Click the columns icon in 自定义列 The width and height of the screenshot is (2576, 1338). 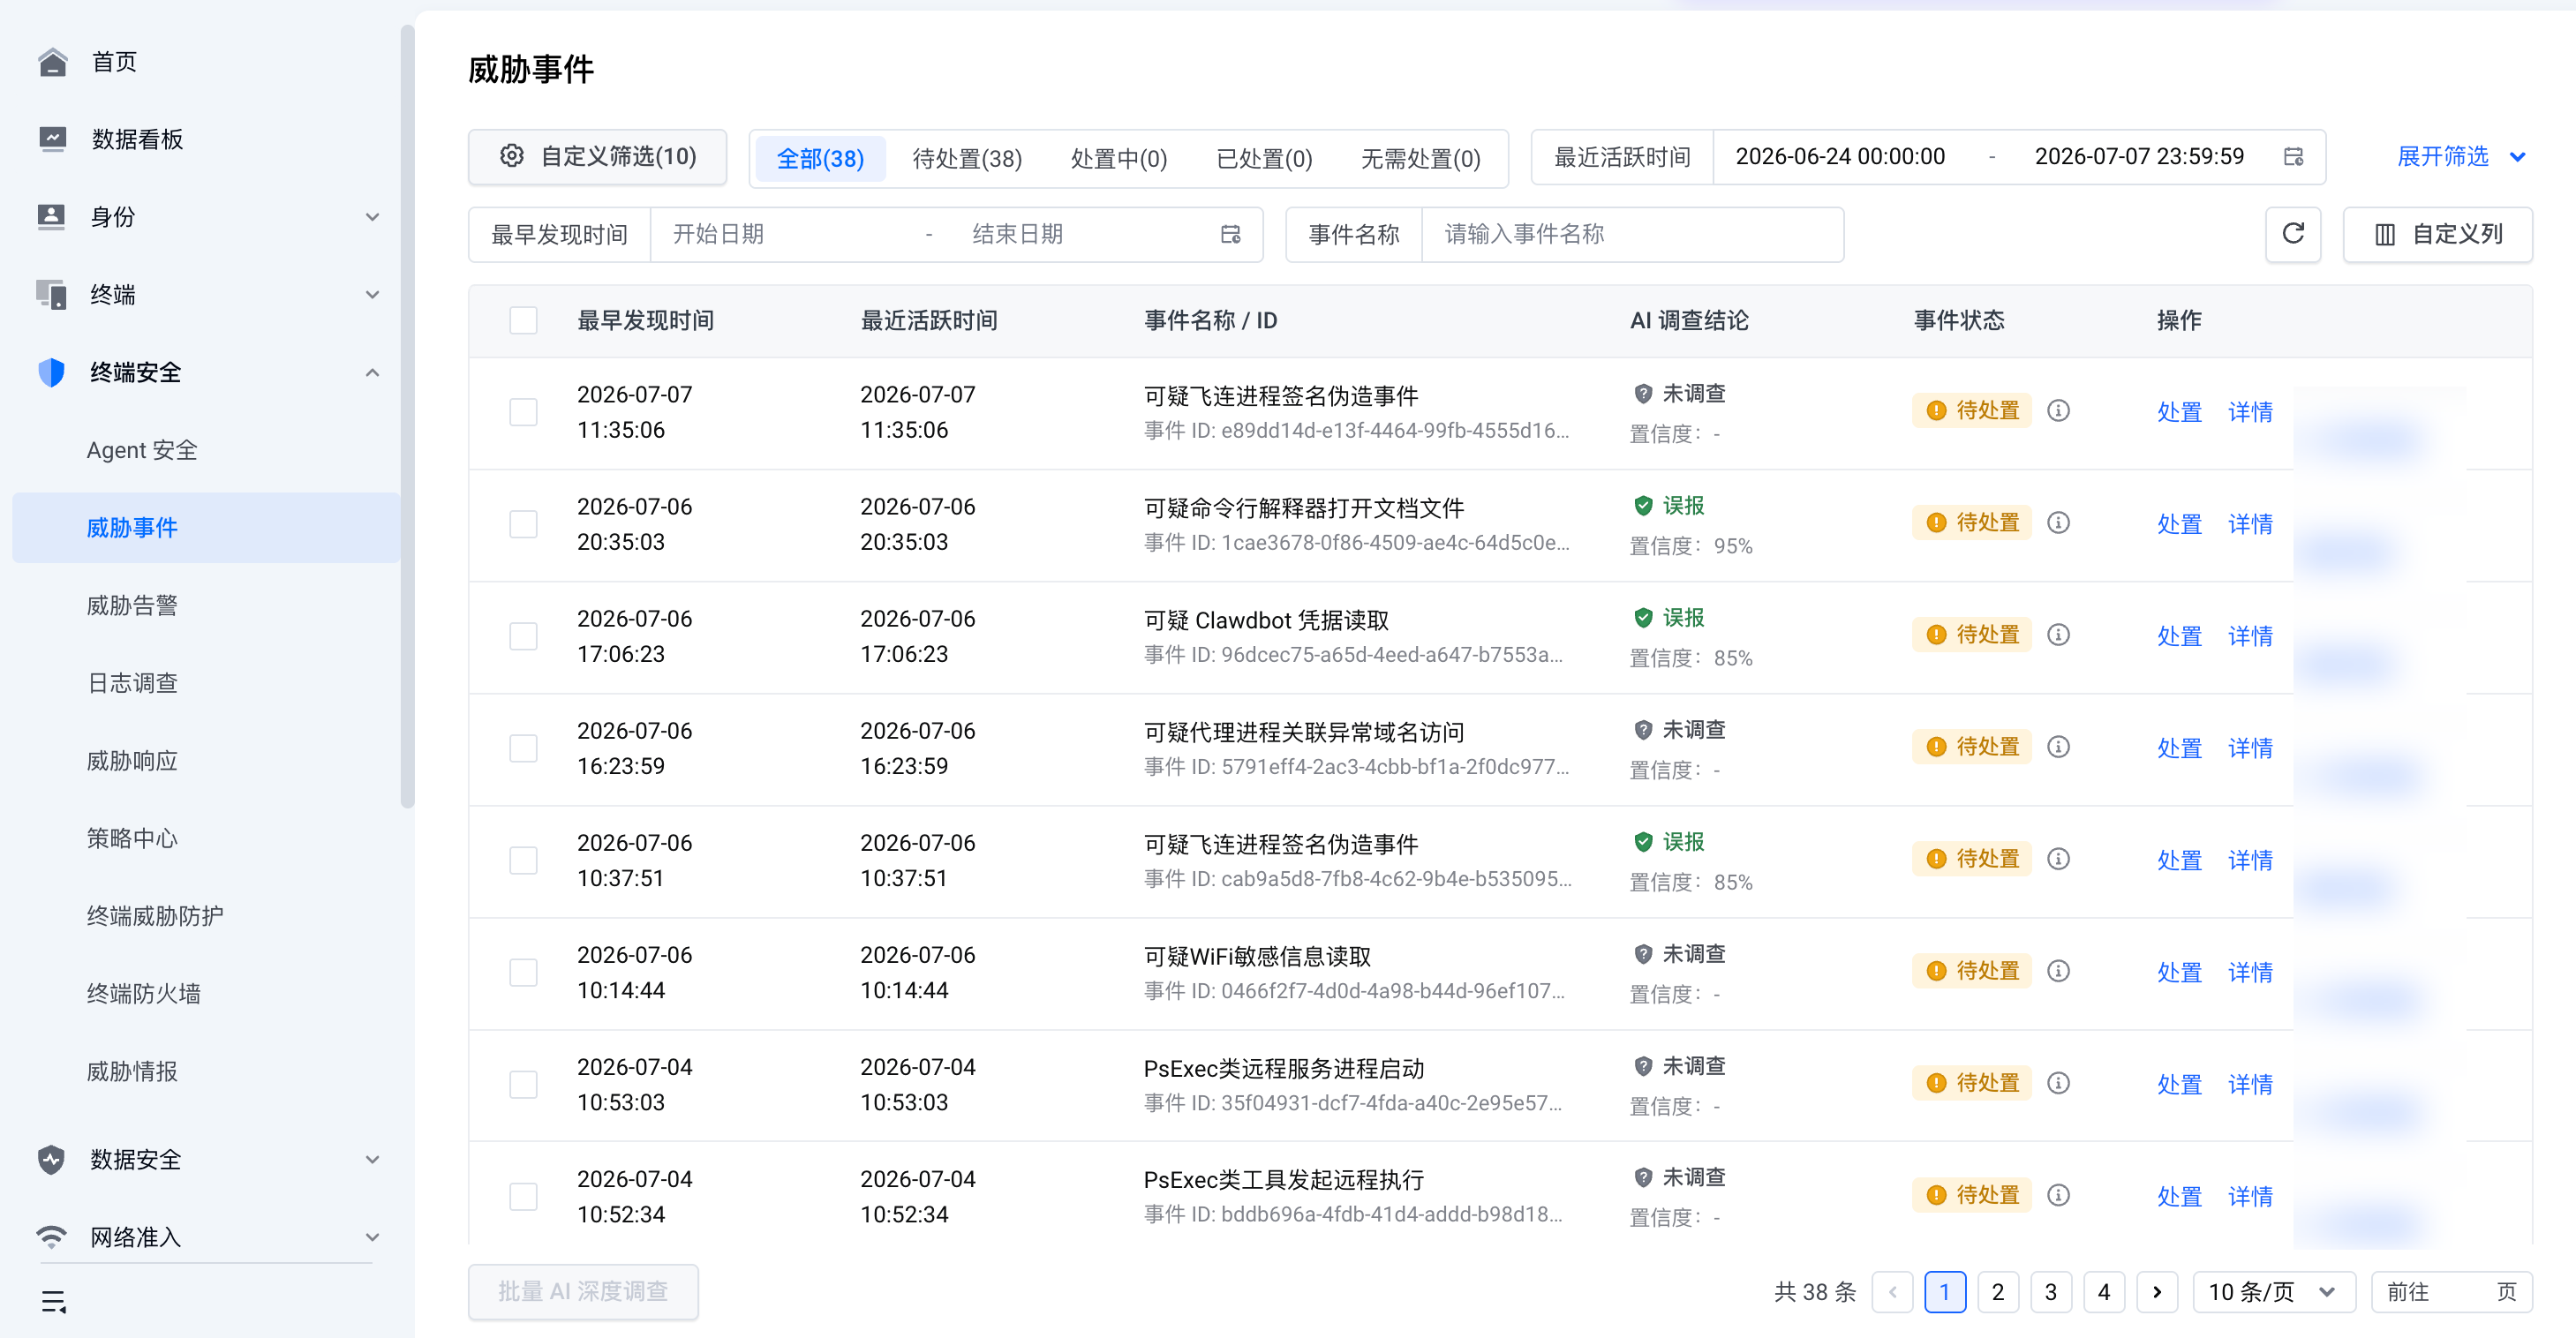2385,235
